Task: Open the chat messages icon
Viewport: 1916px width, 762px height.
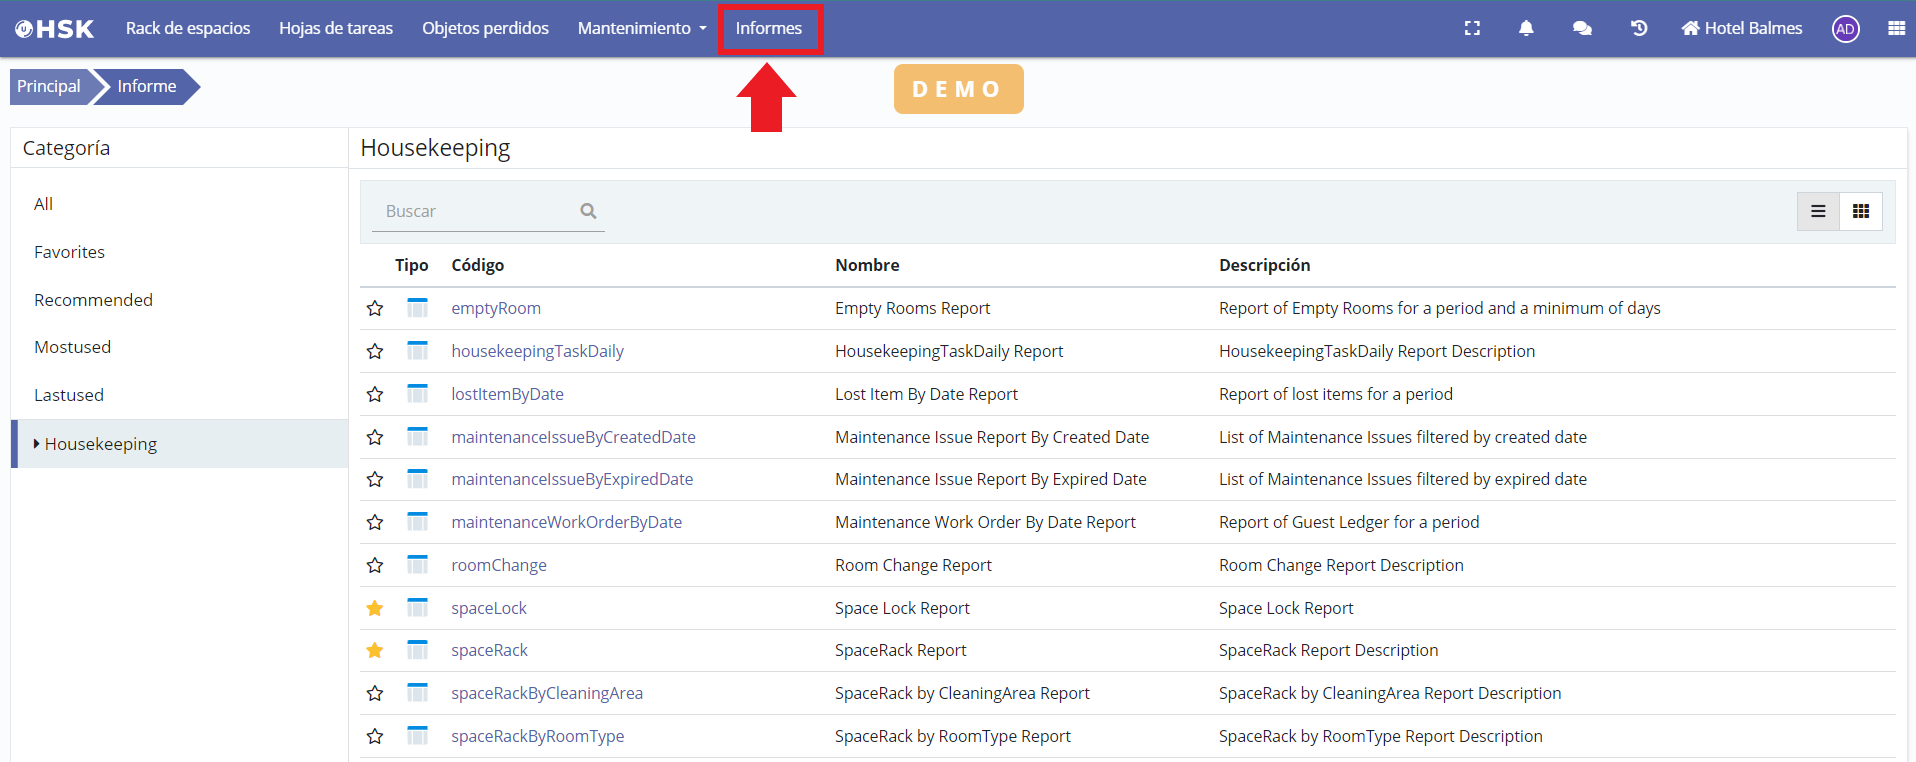Action: [1582, 28]
